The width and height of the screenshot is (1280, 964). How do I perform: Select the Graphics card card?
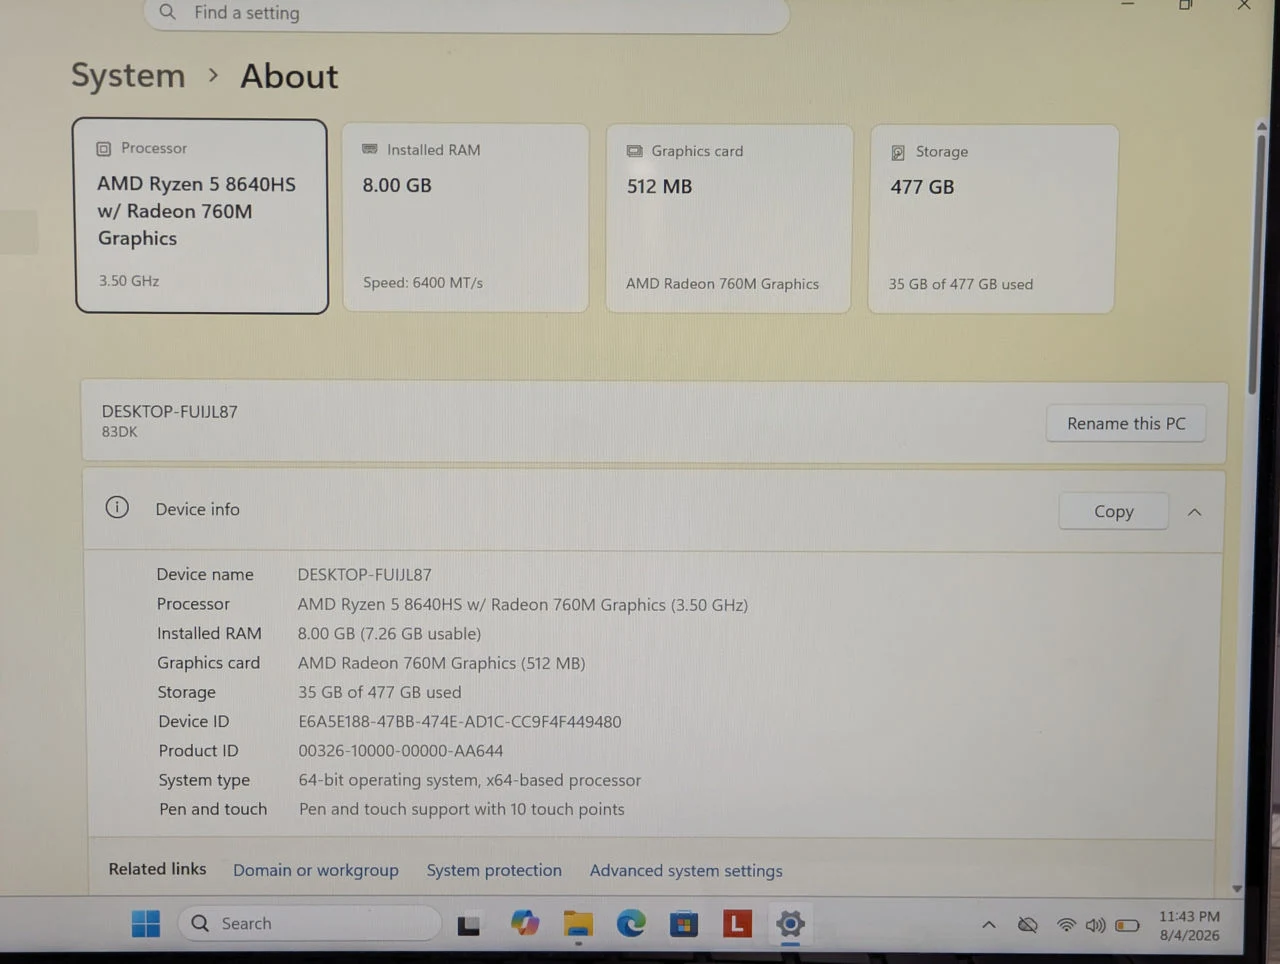click(729, 218)
